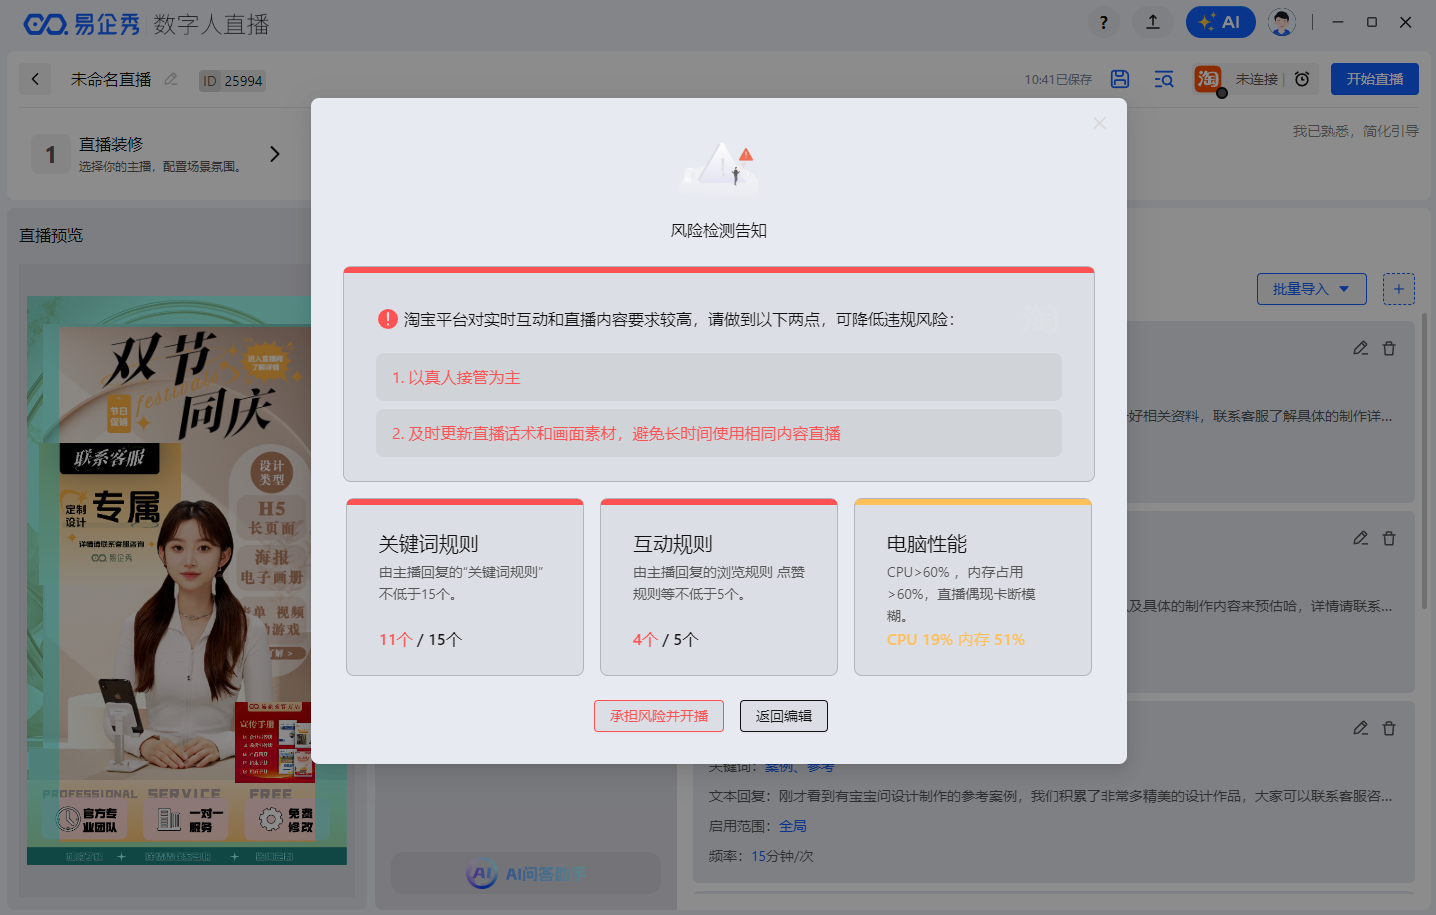Click the 互动规则 card
This screenshot has width=1436, height=915.
click(719, 587)
